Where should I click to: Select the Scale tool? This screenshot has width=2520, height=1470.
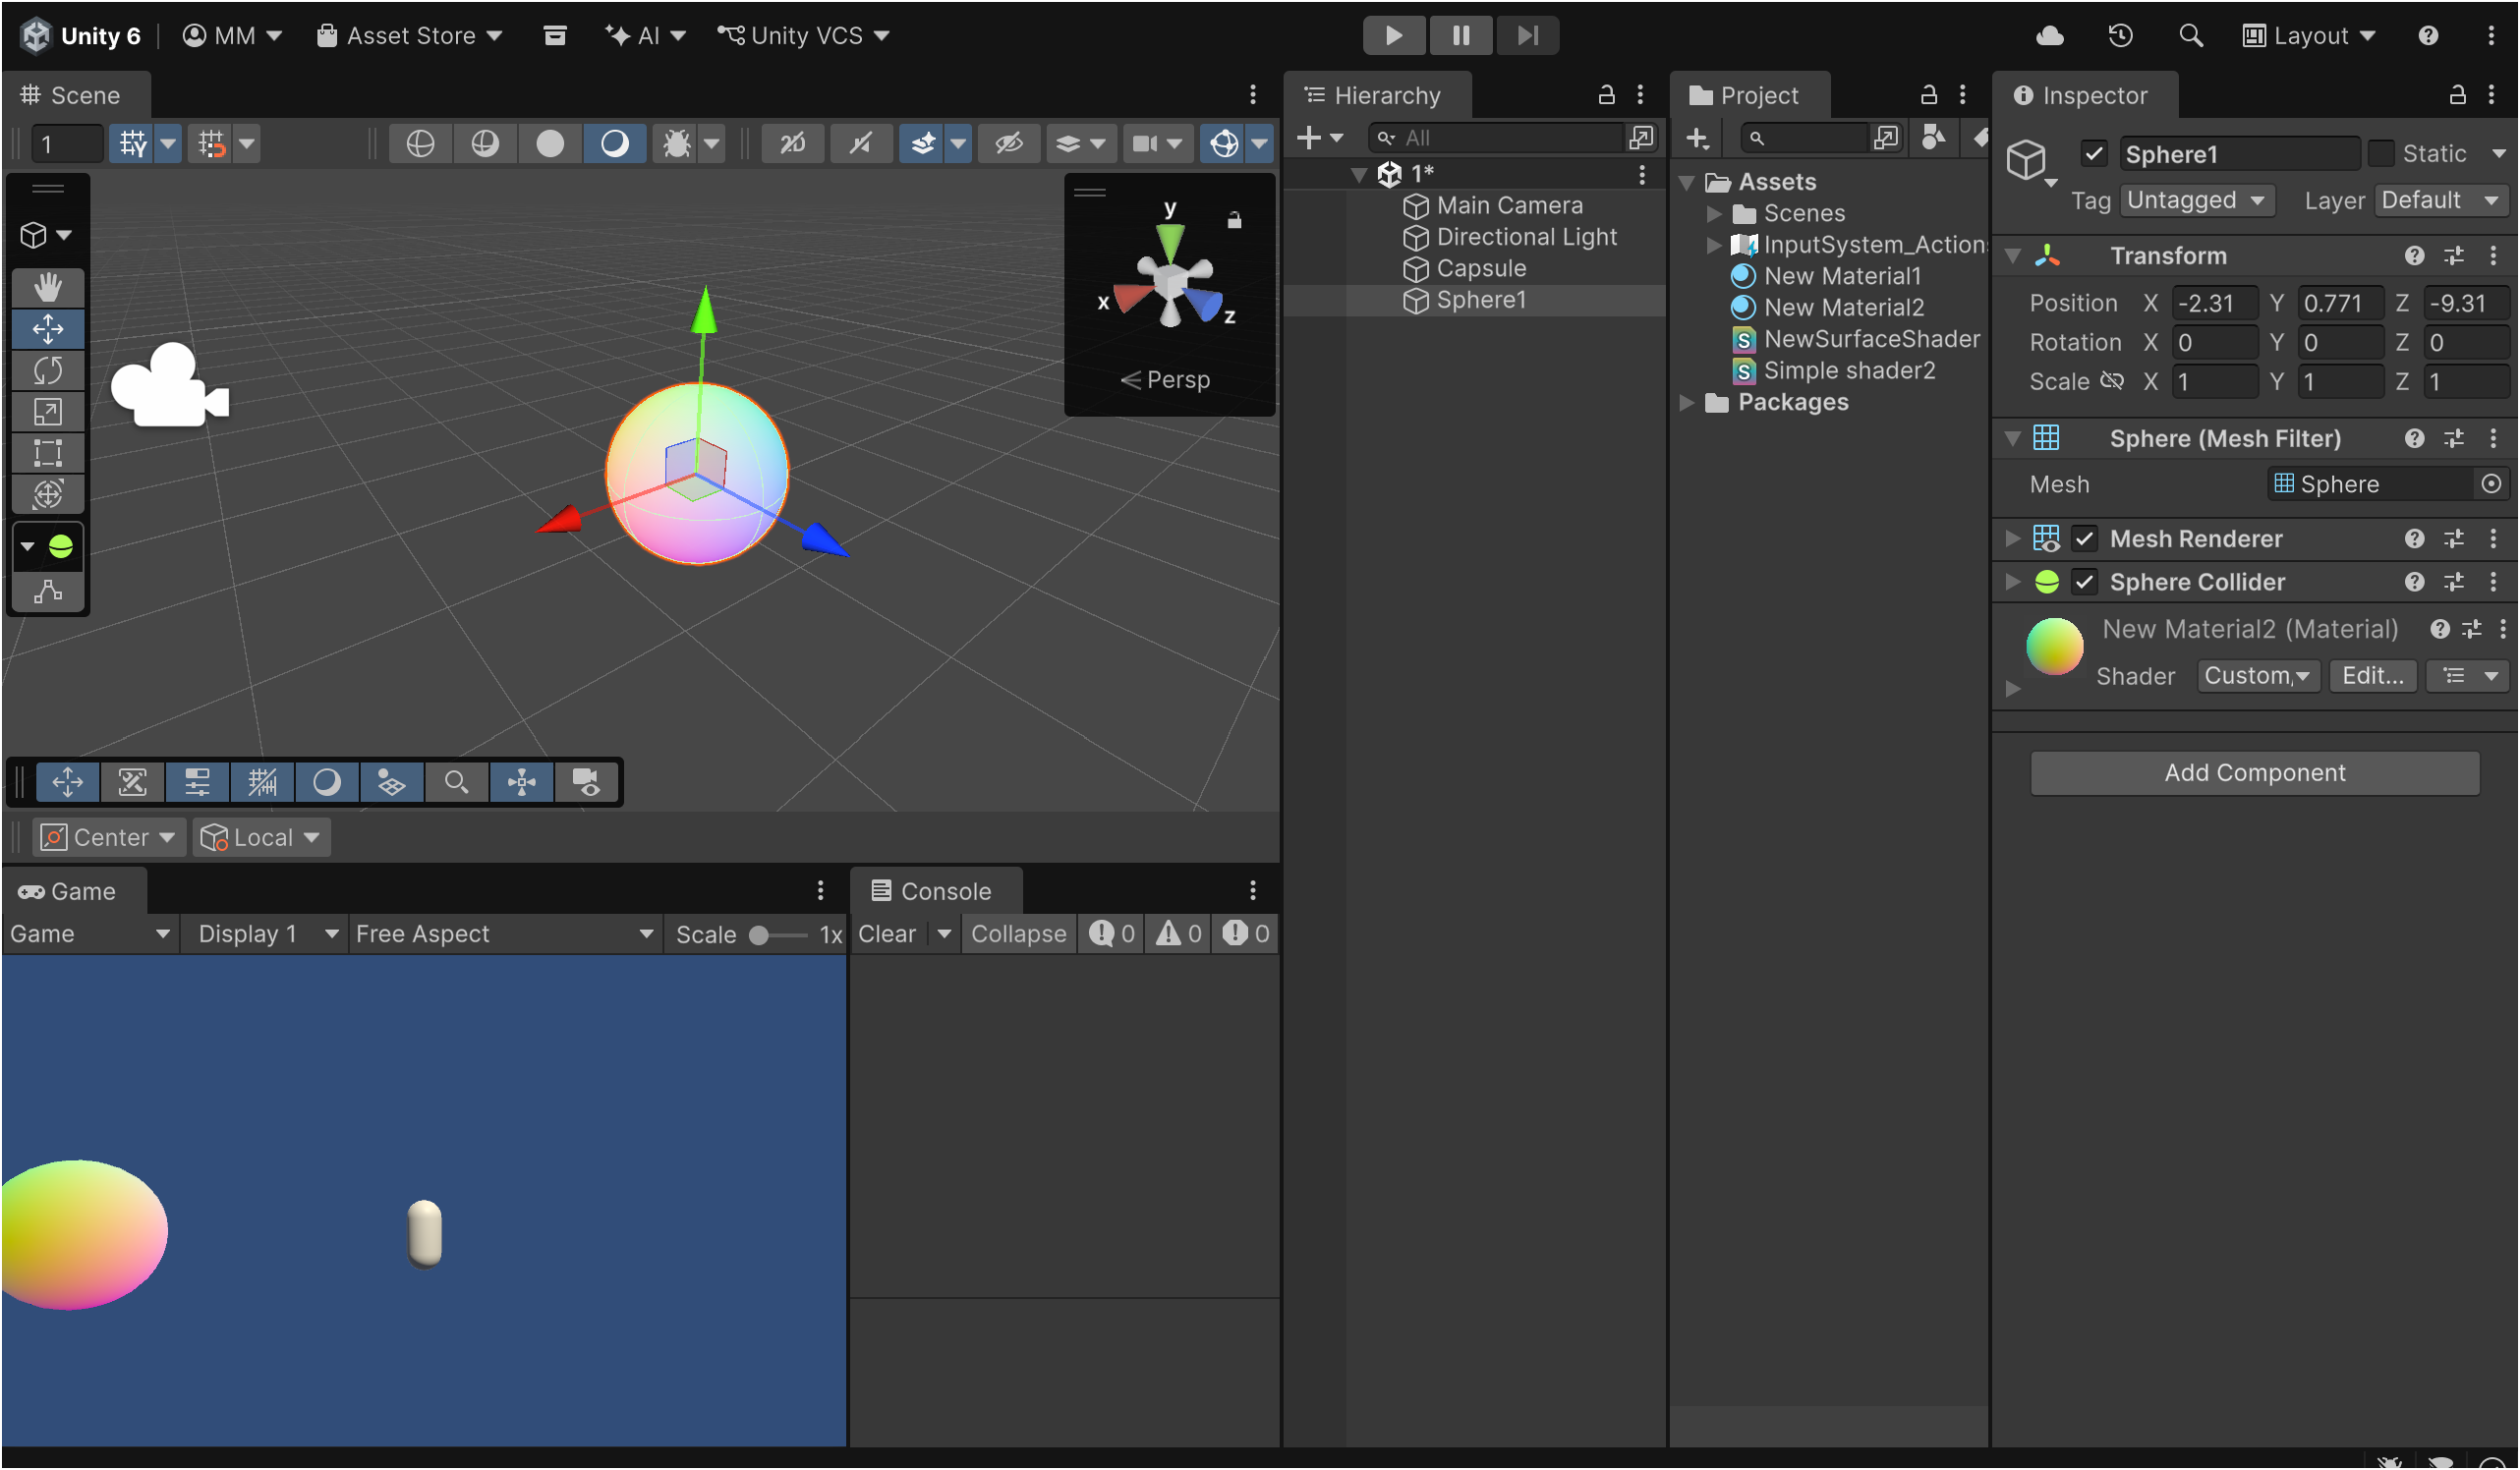[x=48, y=411]
